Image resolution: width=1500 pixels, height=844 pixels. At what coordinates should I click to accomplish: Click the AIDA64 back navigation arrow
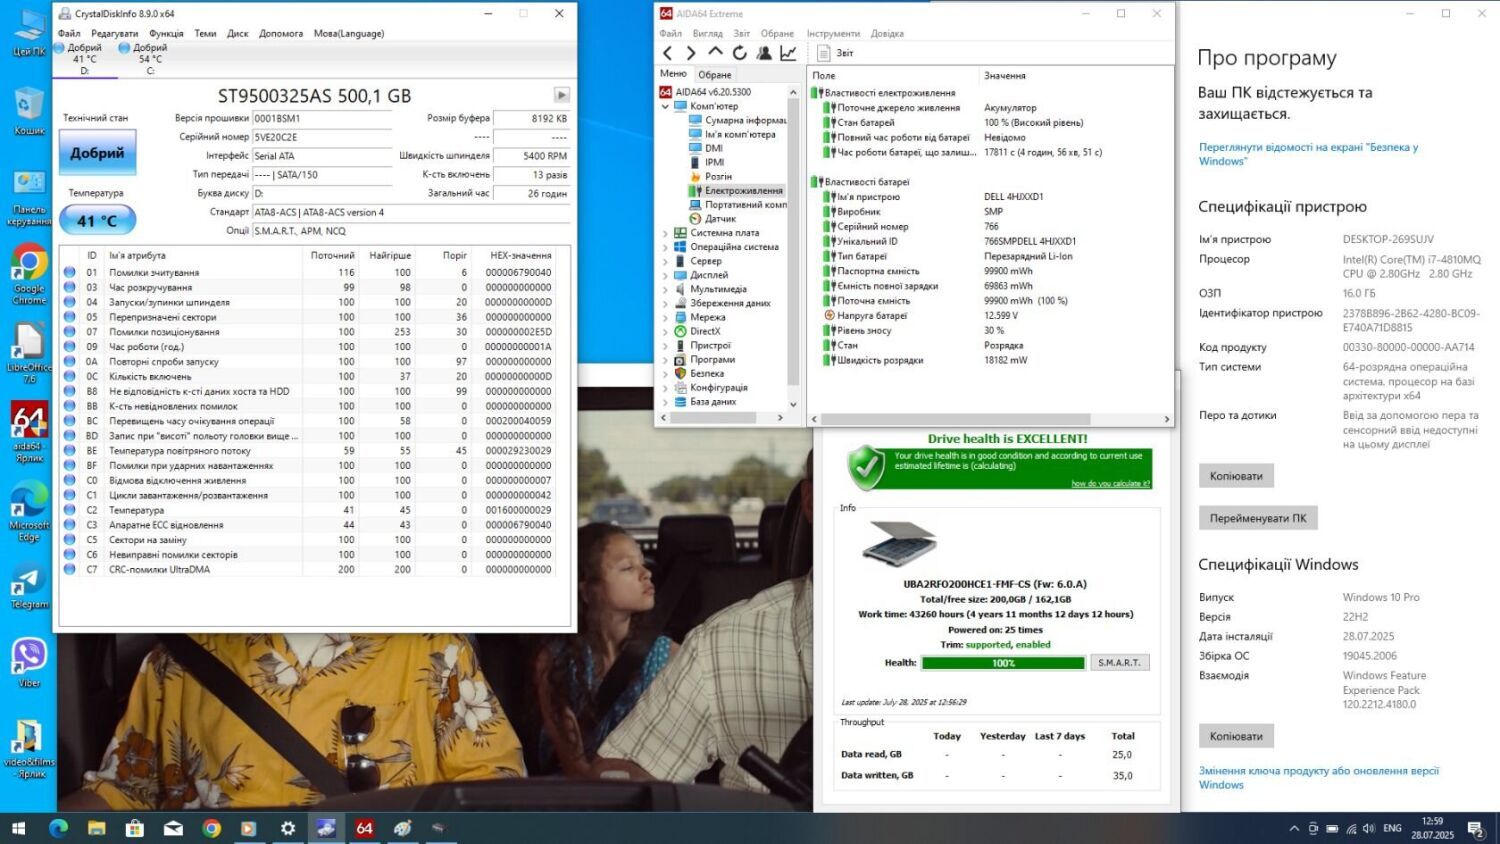[668, 53]
